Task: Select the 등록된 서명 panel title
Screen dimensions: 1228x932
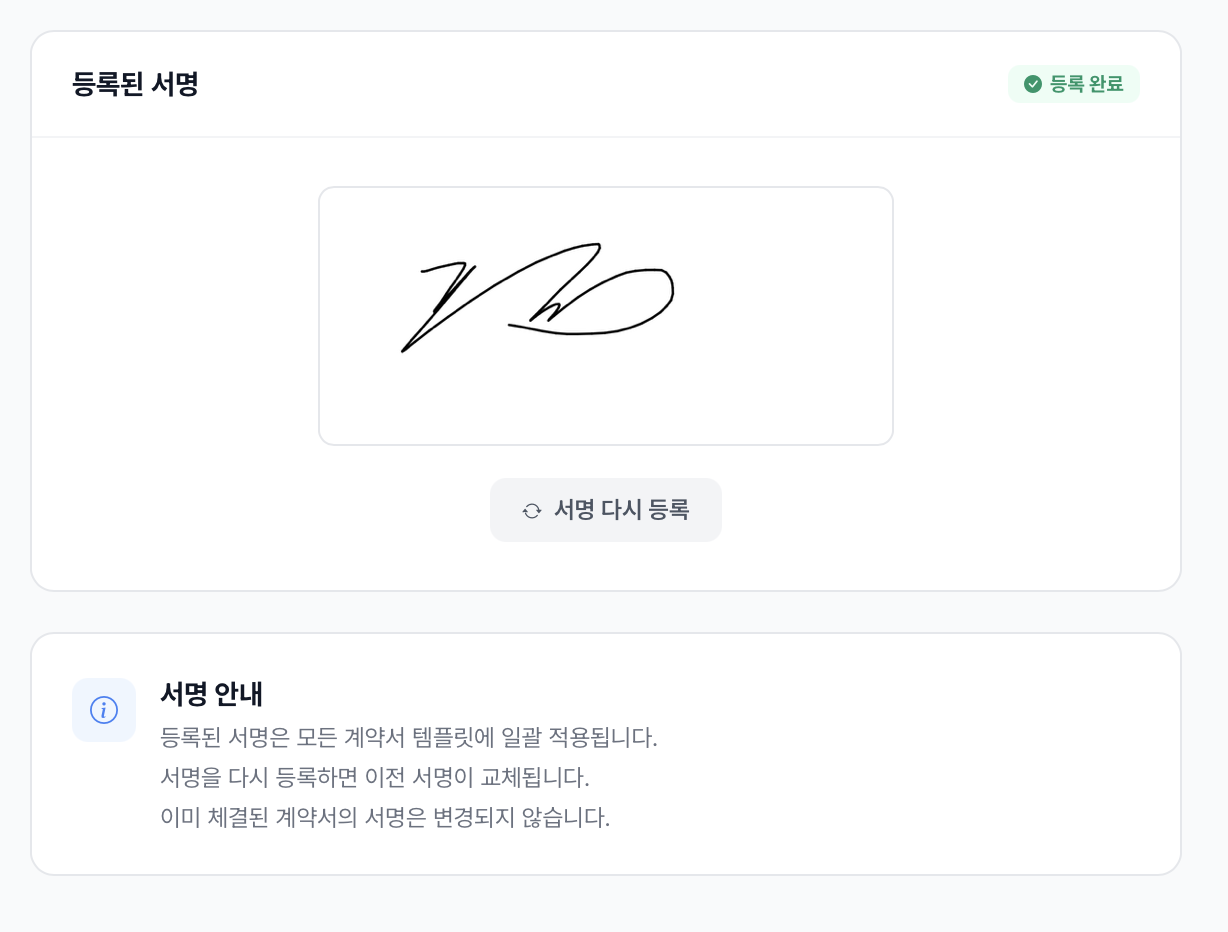Action: coord(136,85)
